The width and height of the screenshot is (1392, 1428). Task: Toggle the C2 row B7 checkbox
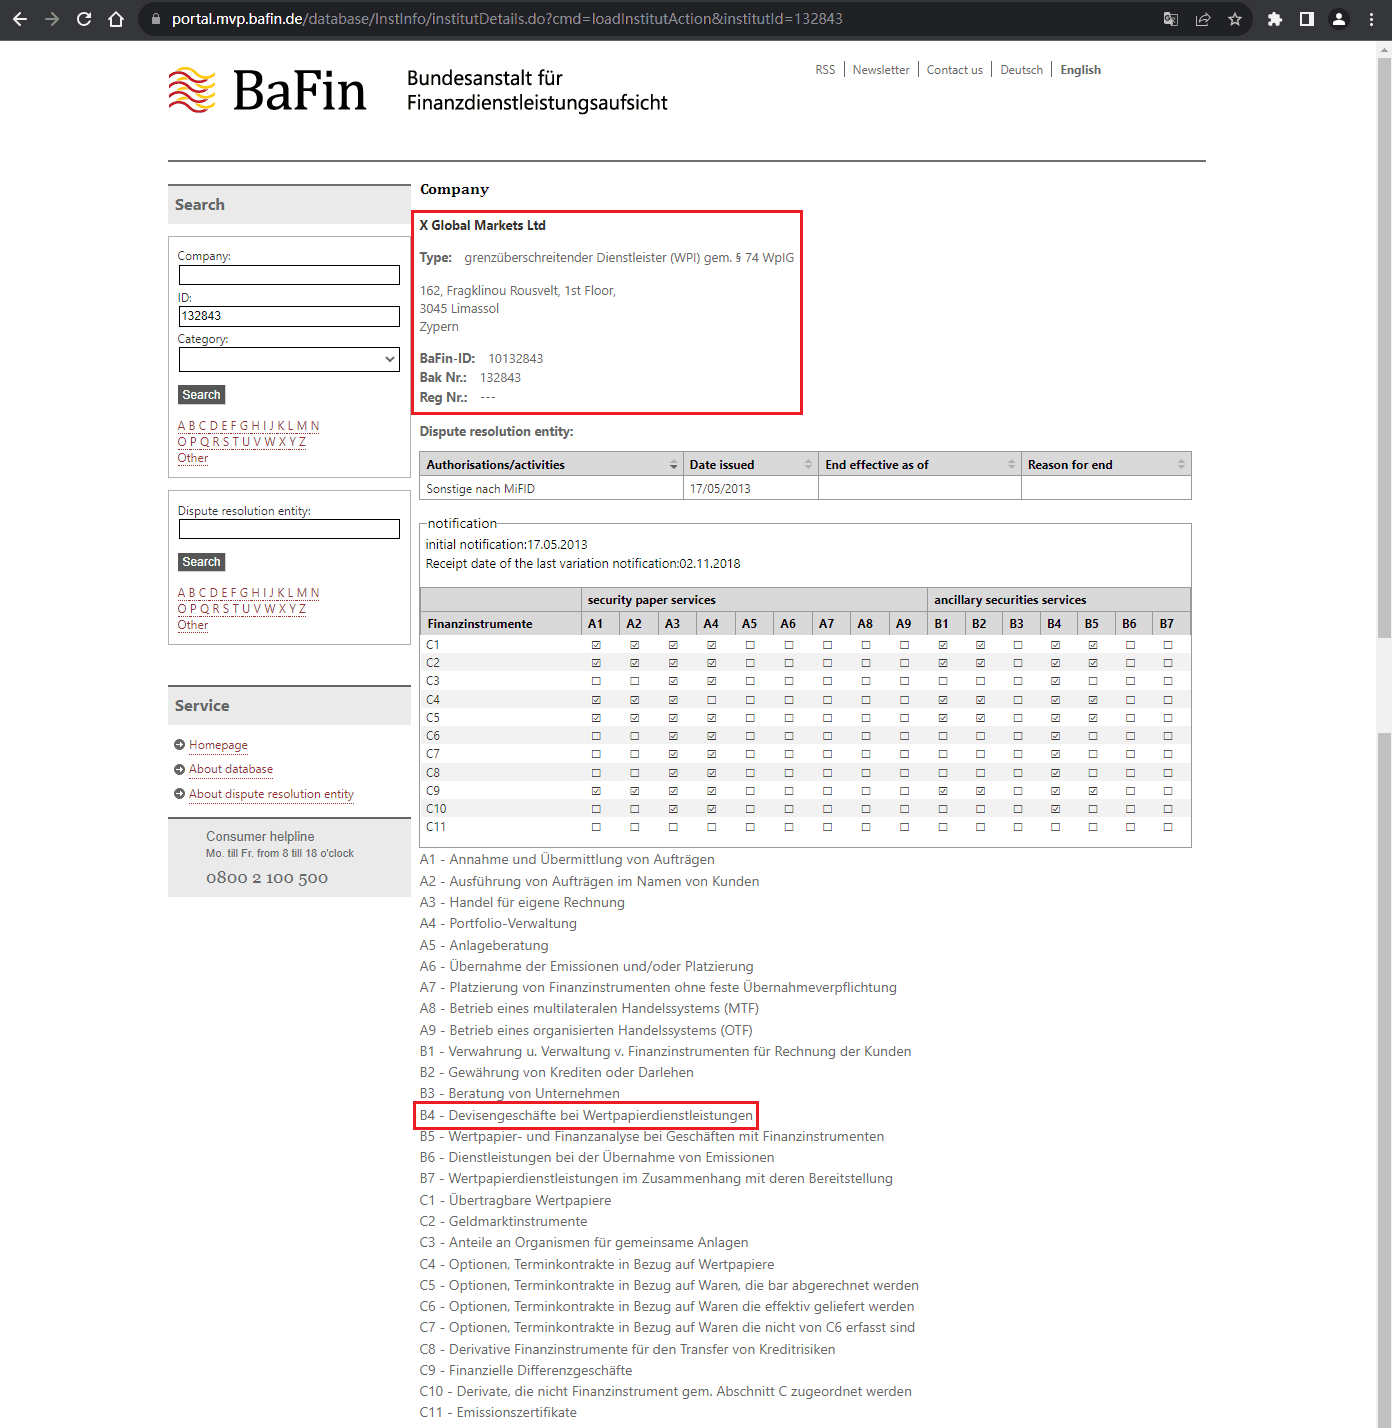coord(1168,663)
